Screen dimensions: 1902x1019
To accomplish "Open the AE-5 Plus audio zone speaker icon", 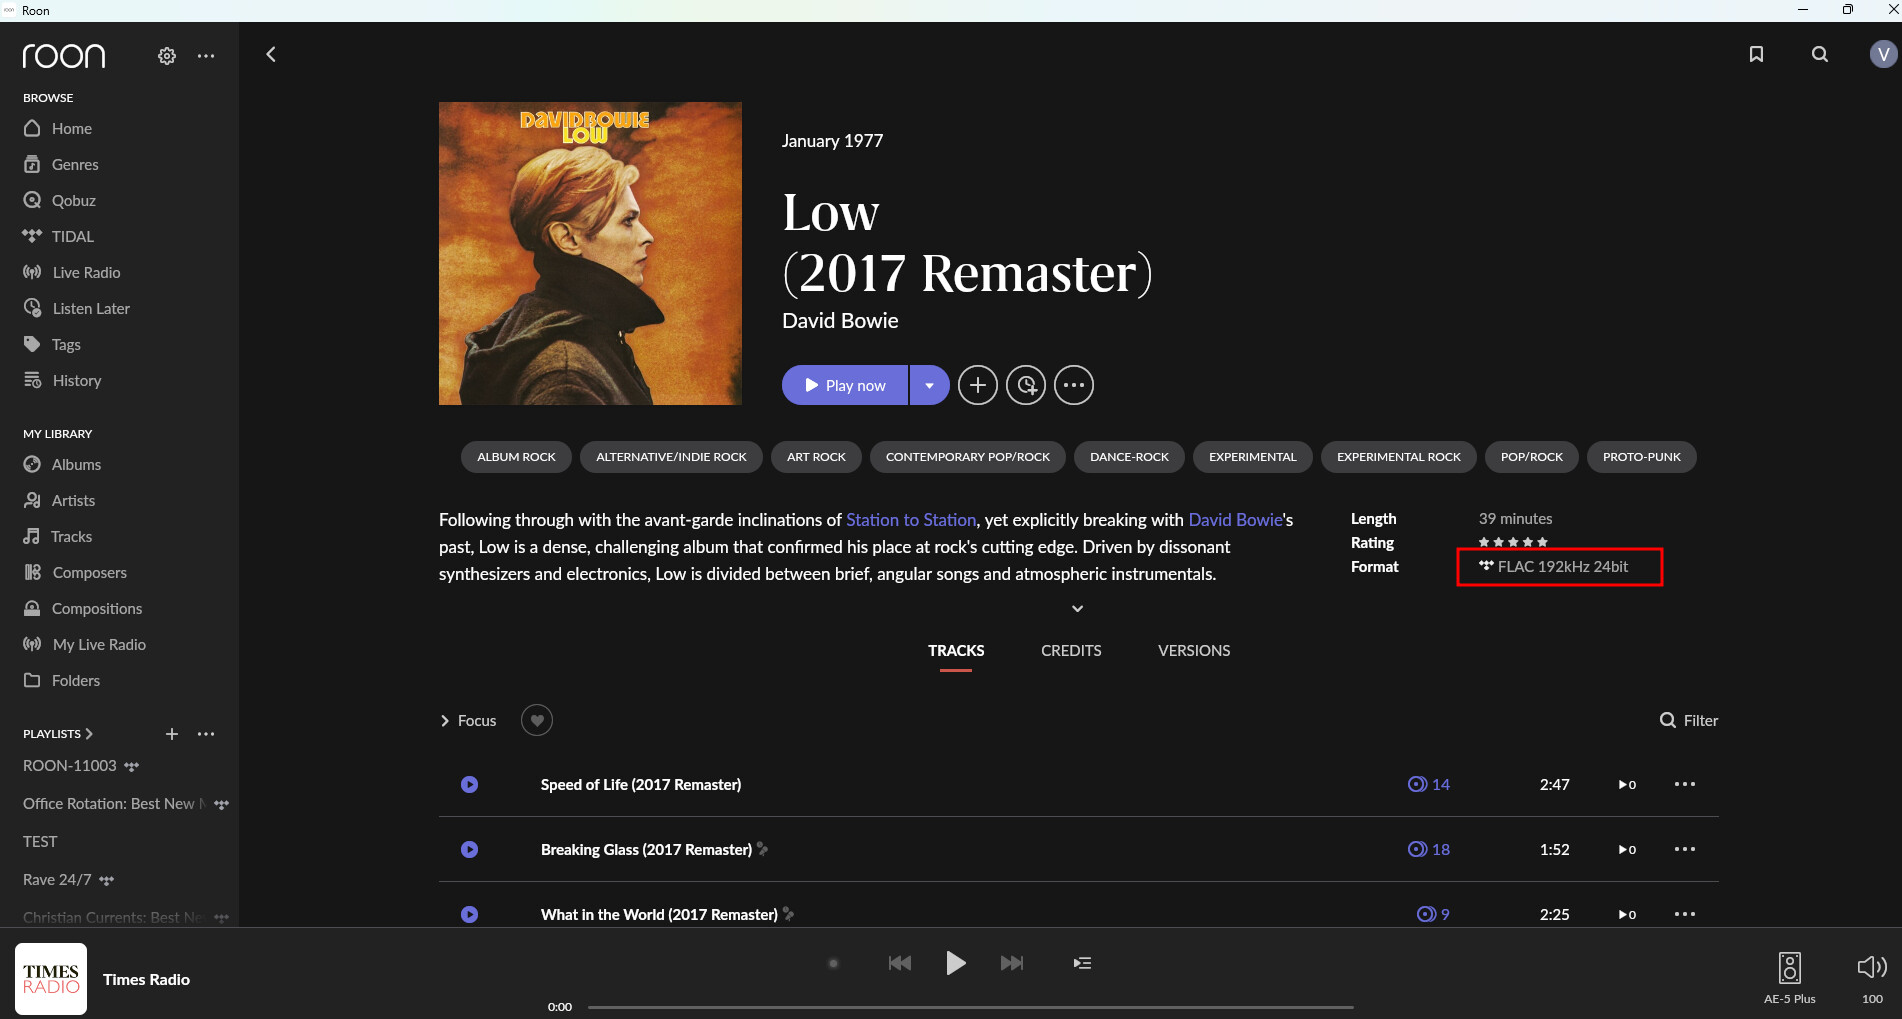I will tap(1789, 968).
